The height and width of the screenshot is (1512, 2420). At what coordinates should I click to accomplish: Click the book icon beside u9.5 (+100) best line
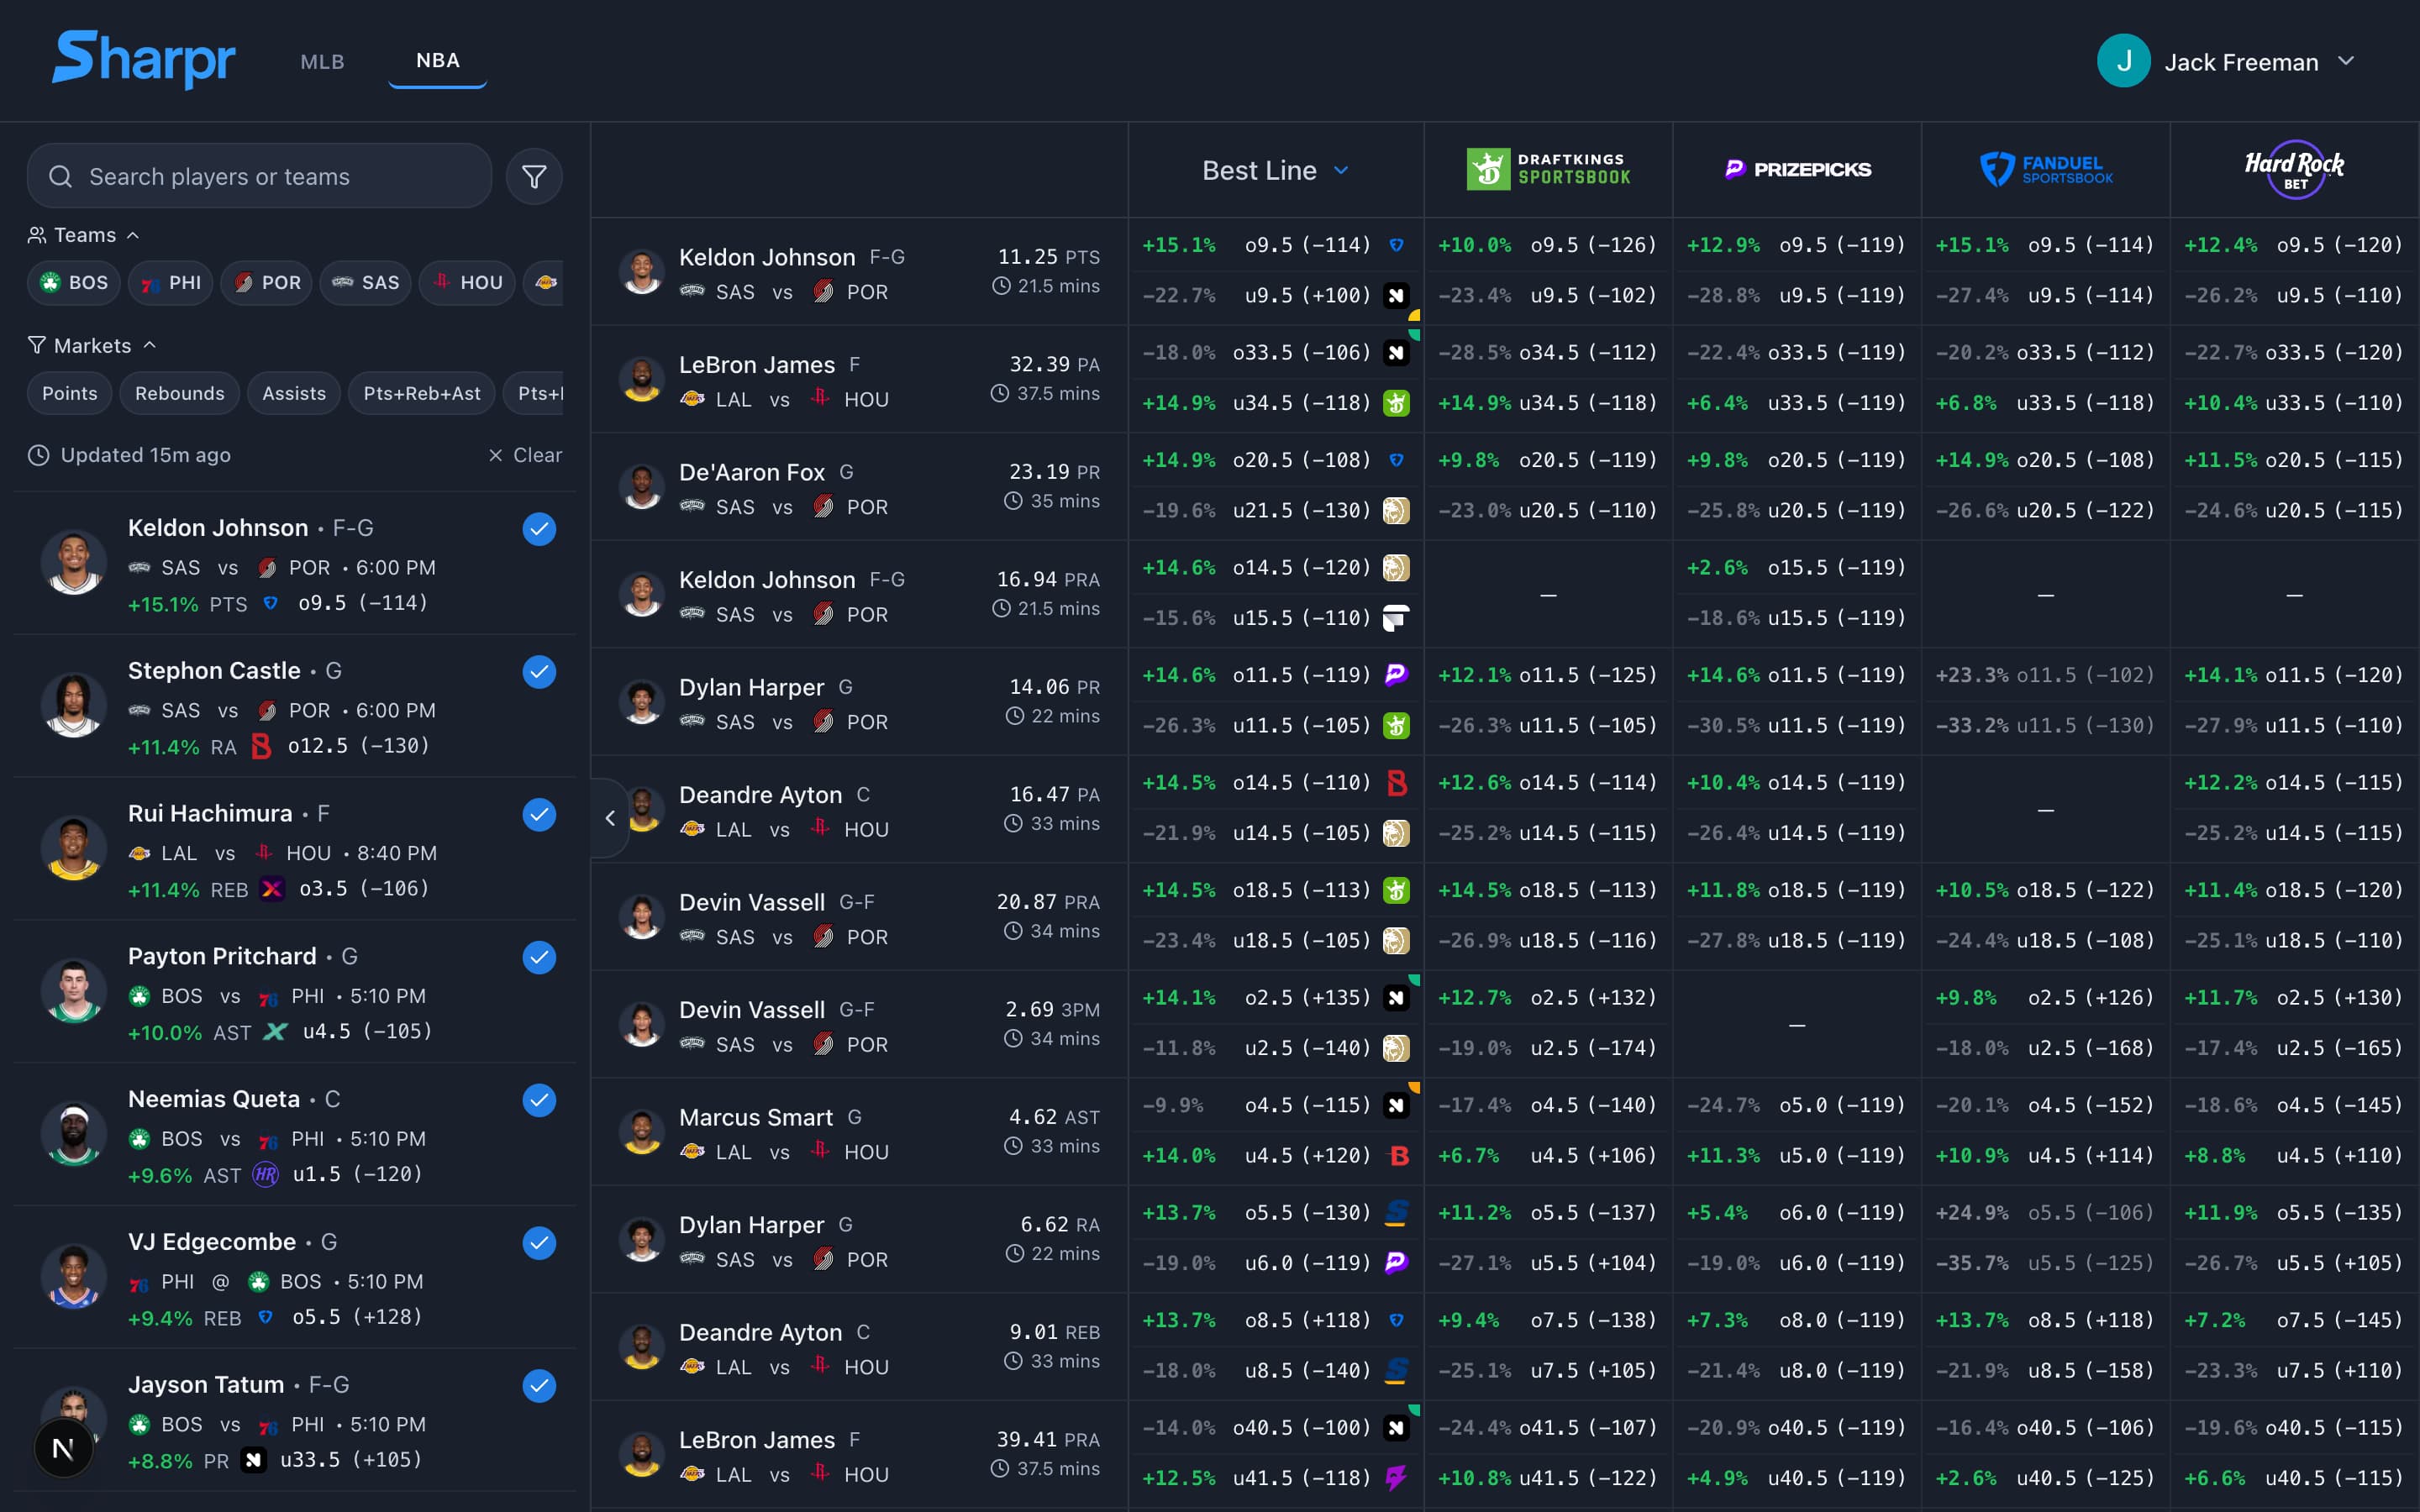pos(1396,295)
